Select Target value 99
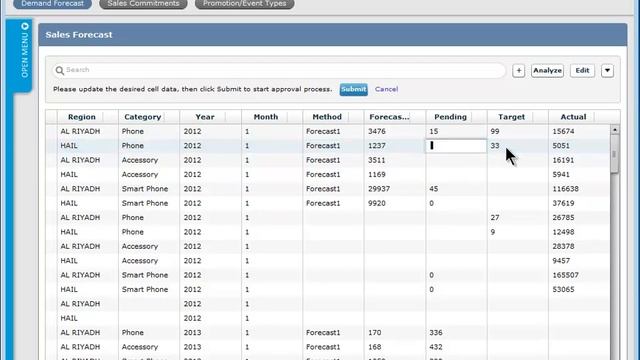The height and width of the screenshot is (360, 640). 495,131
